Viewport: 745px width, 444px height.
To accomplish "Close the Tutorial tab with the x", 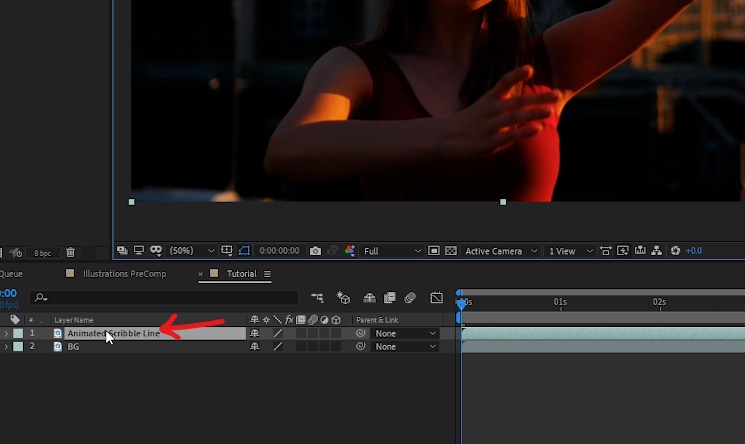I will click(x=200, y=274).
